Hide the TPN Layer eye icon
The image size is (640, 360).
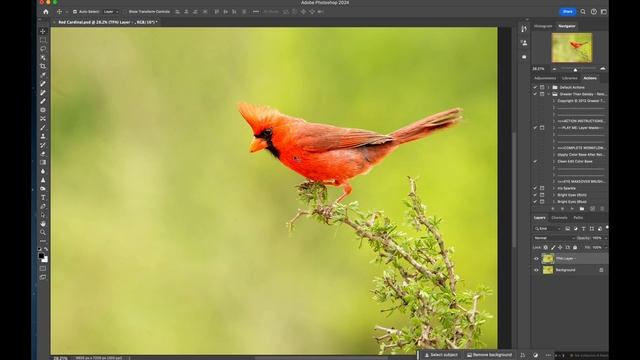click(536, 259)
